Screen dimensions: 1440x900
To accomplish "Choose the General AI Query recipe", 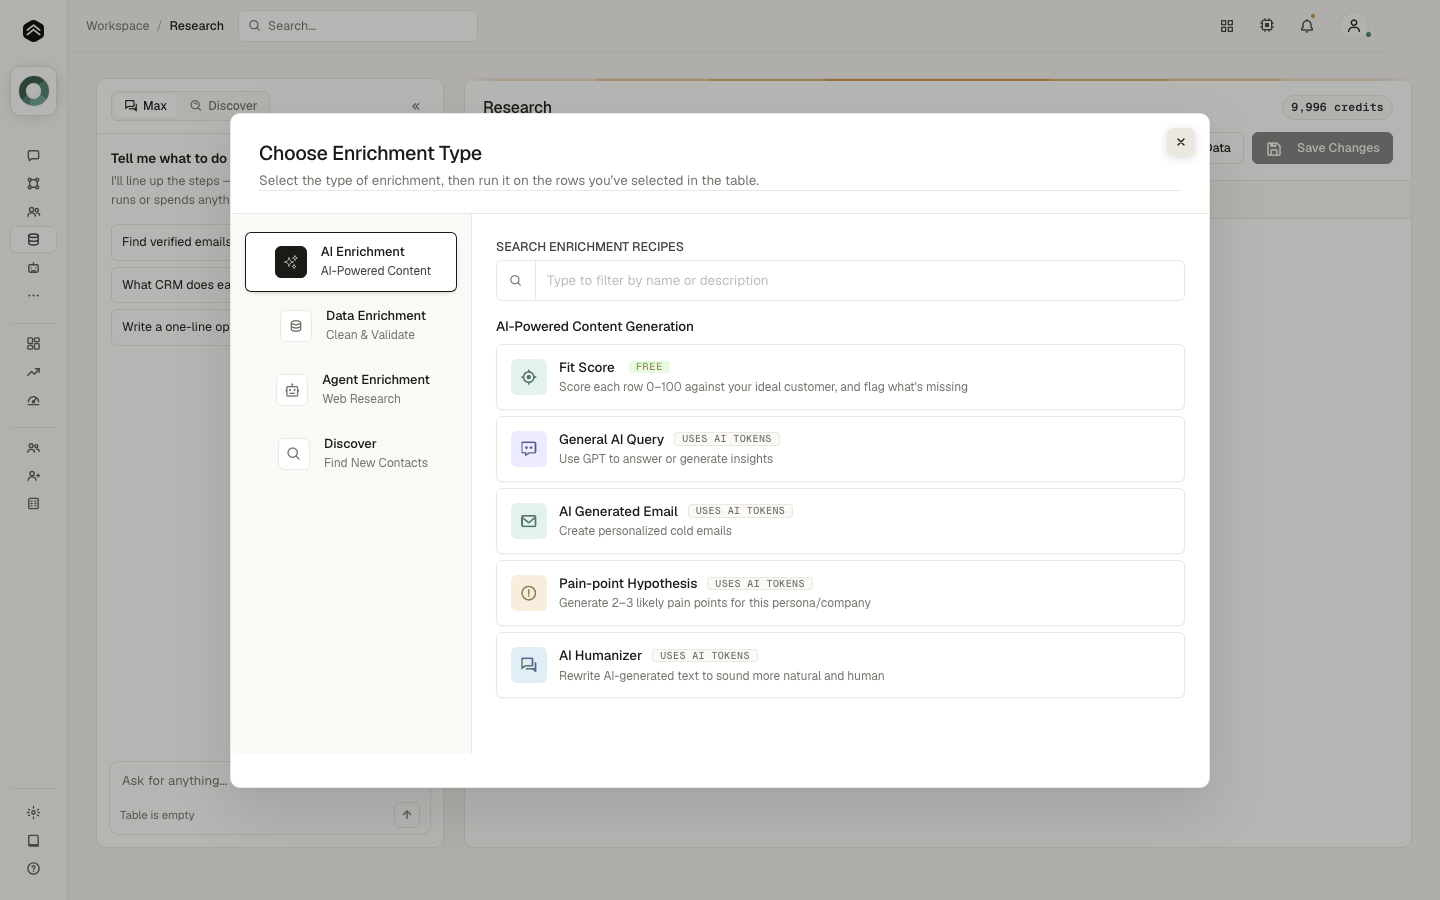I will [840, 449].
